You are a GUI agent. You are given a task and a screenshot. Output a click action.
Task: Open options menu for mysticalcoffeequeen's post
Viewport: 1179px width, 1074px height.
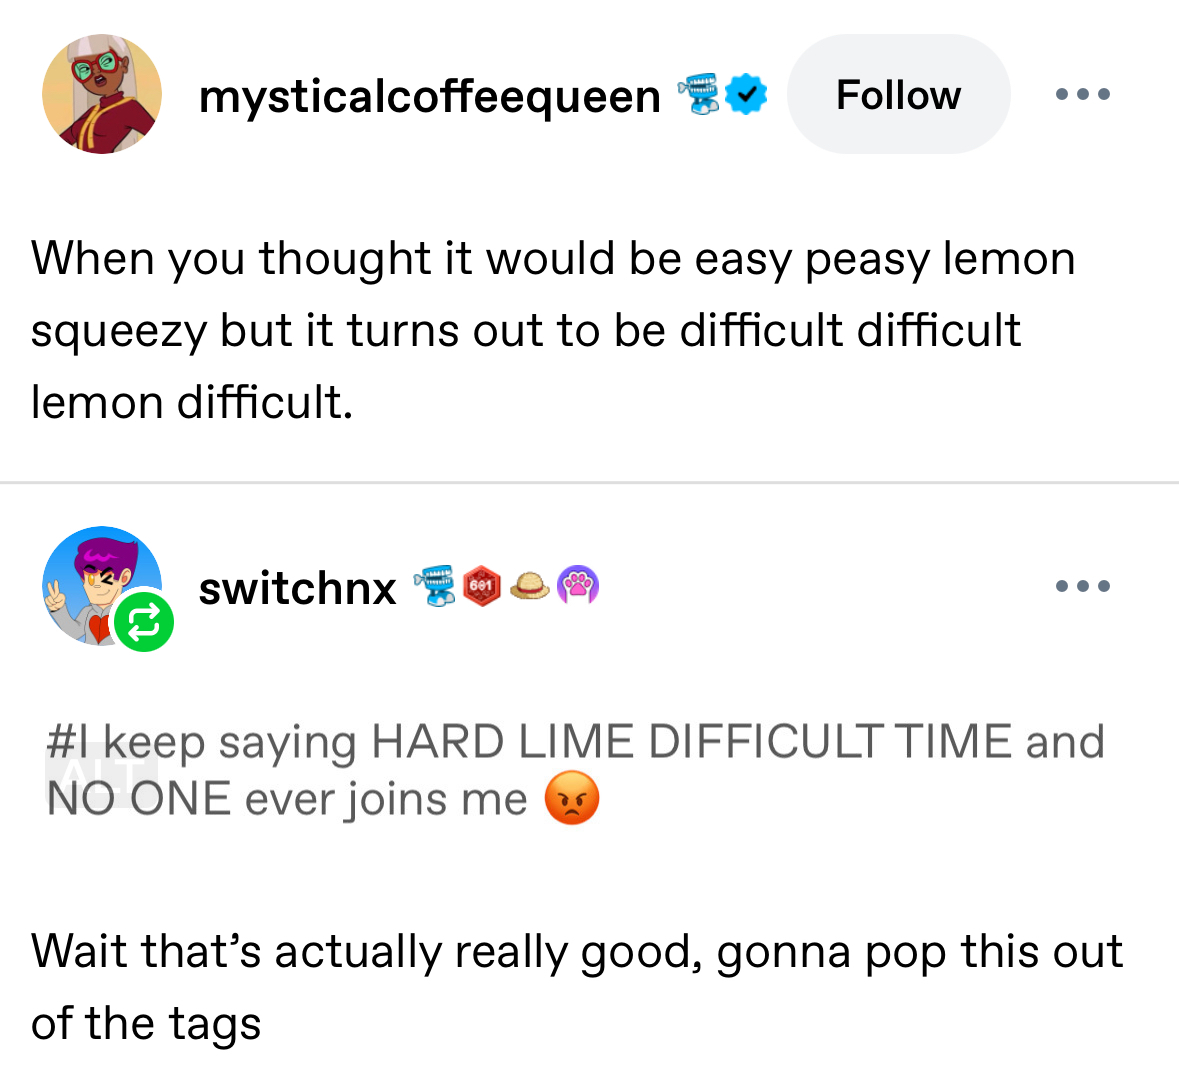tap(1082, 94)
